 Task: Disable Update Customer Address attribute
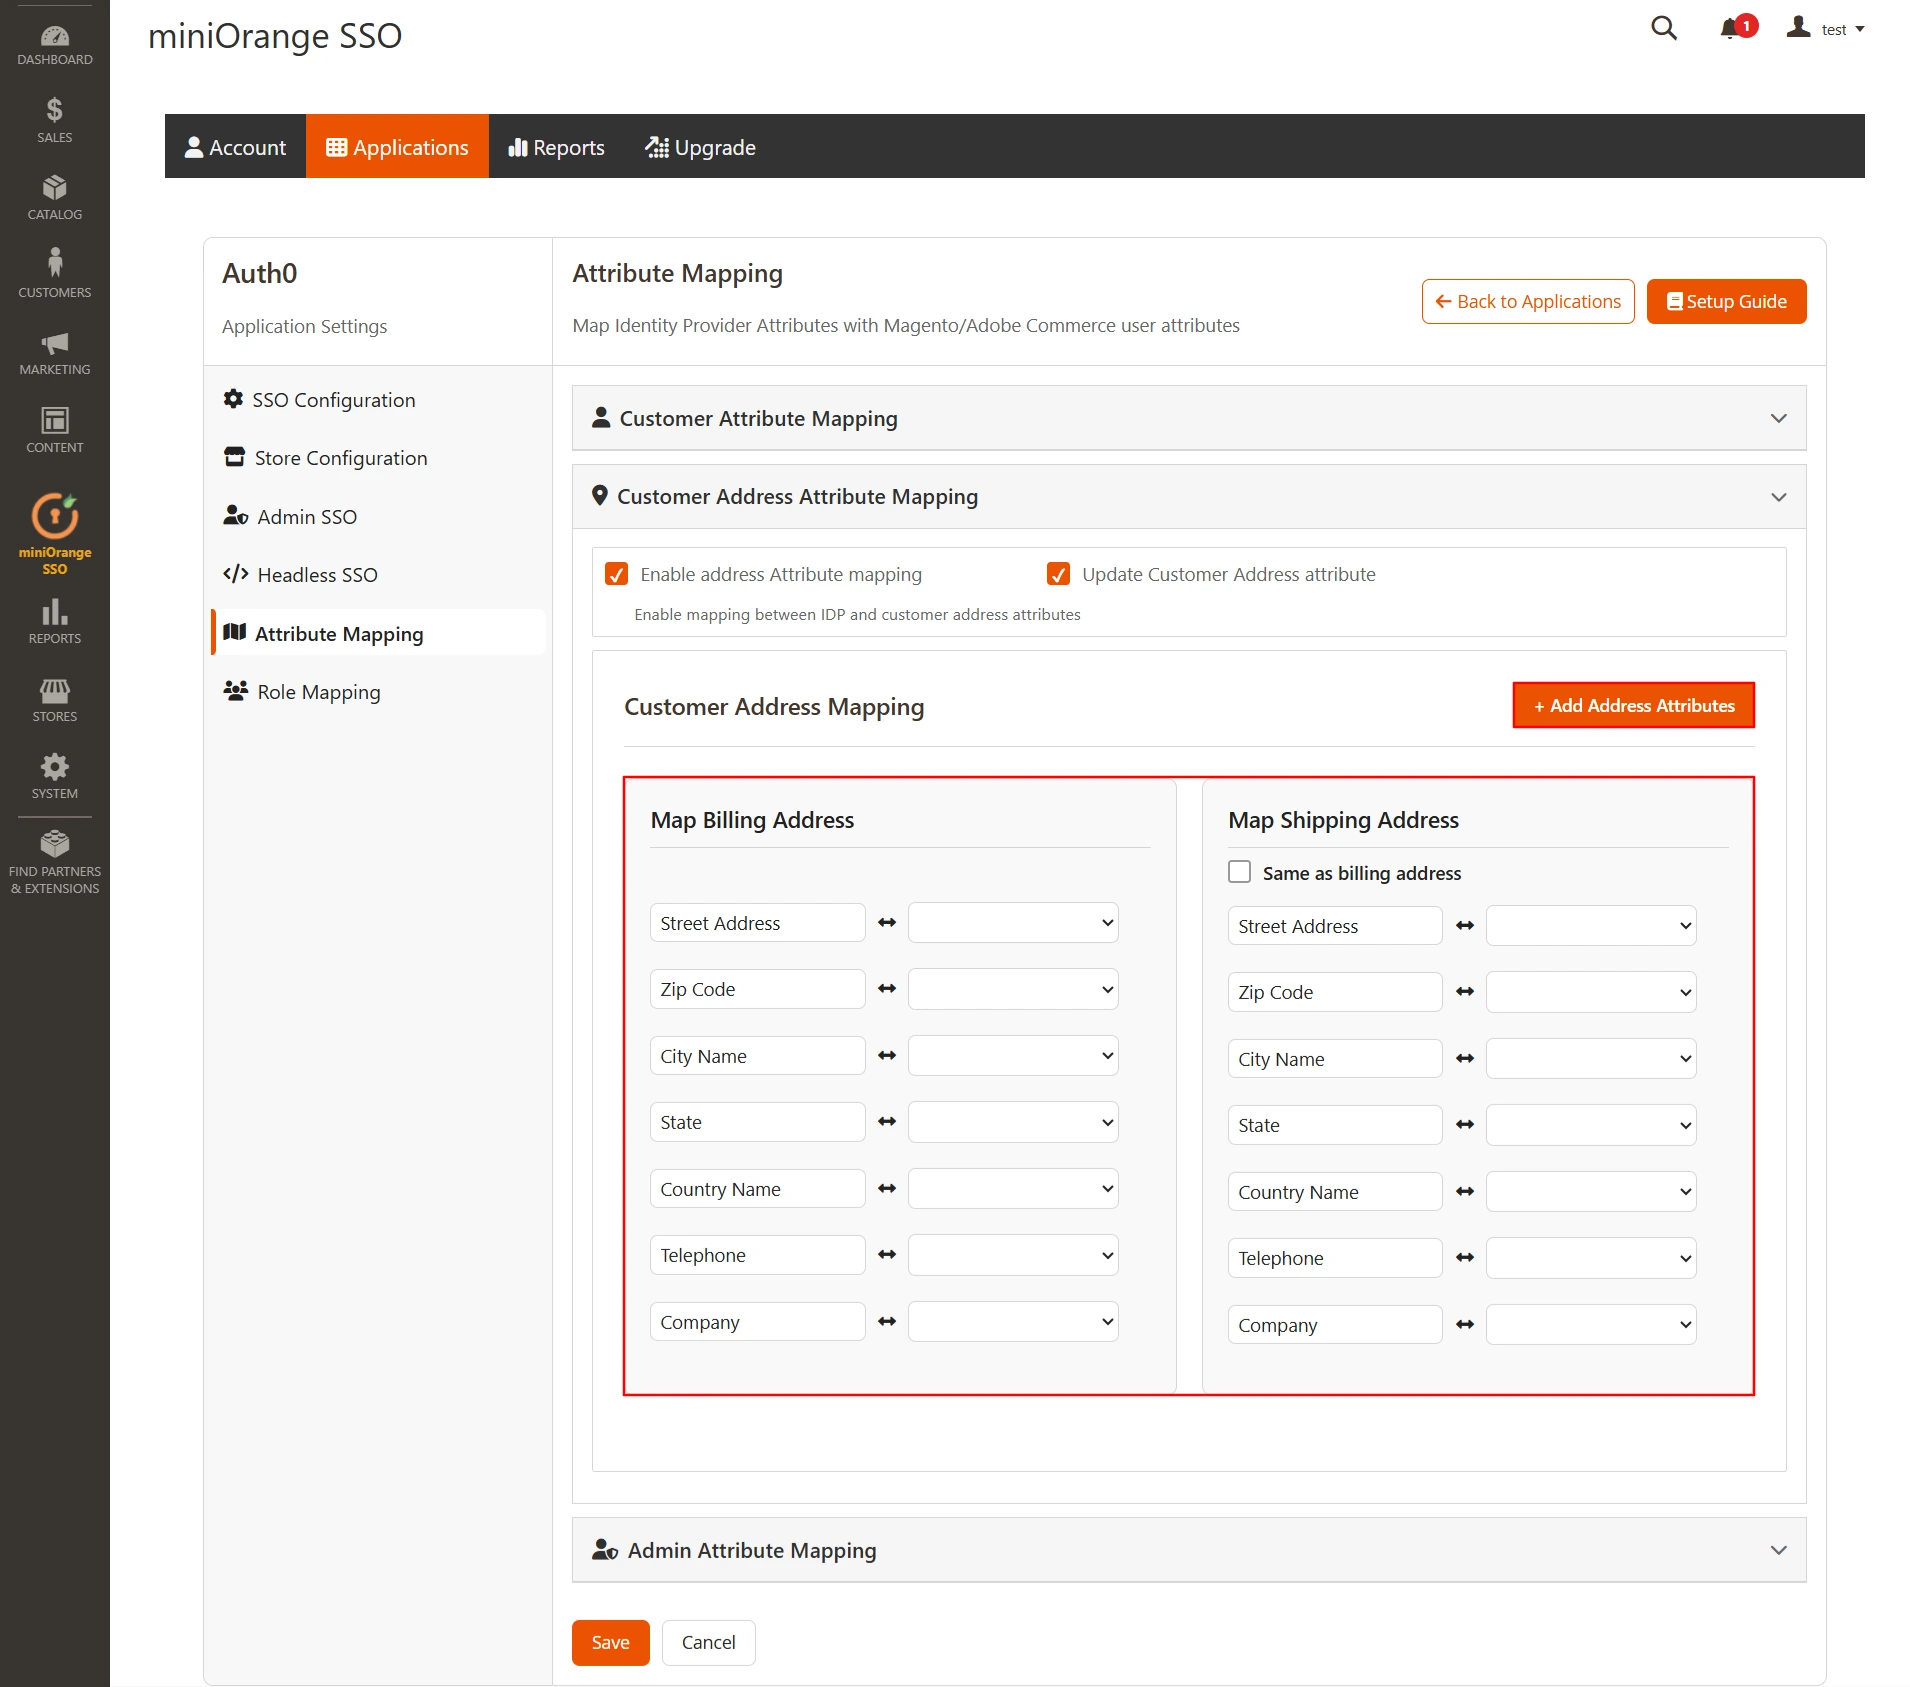(x=1058, y=574)
